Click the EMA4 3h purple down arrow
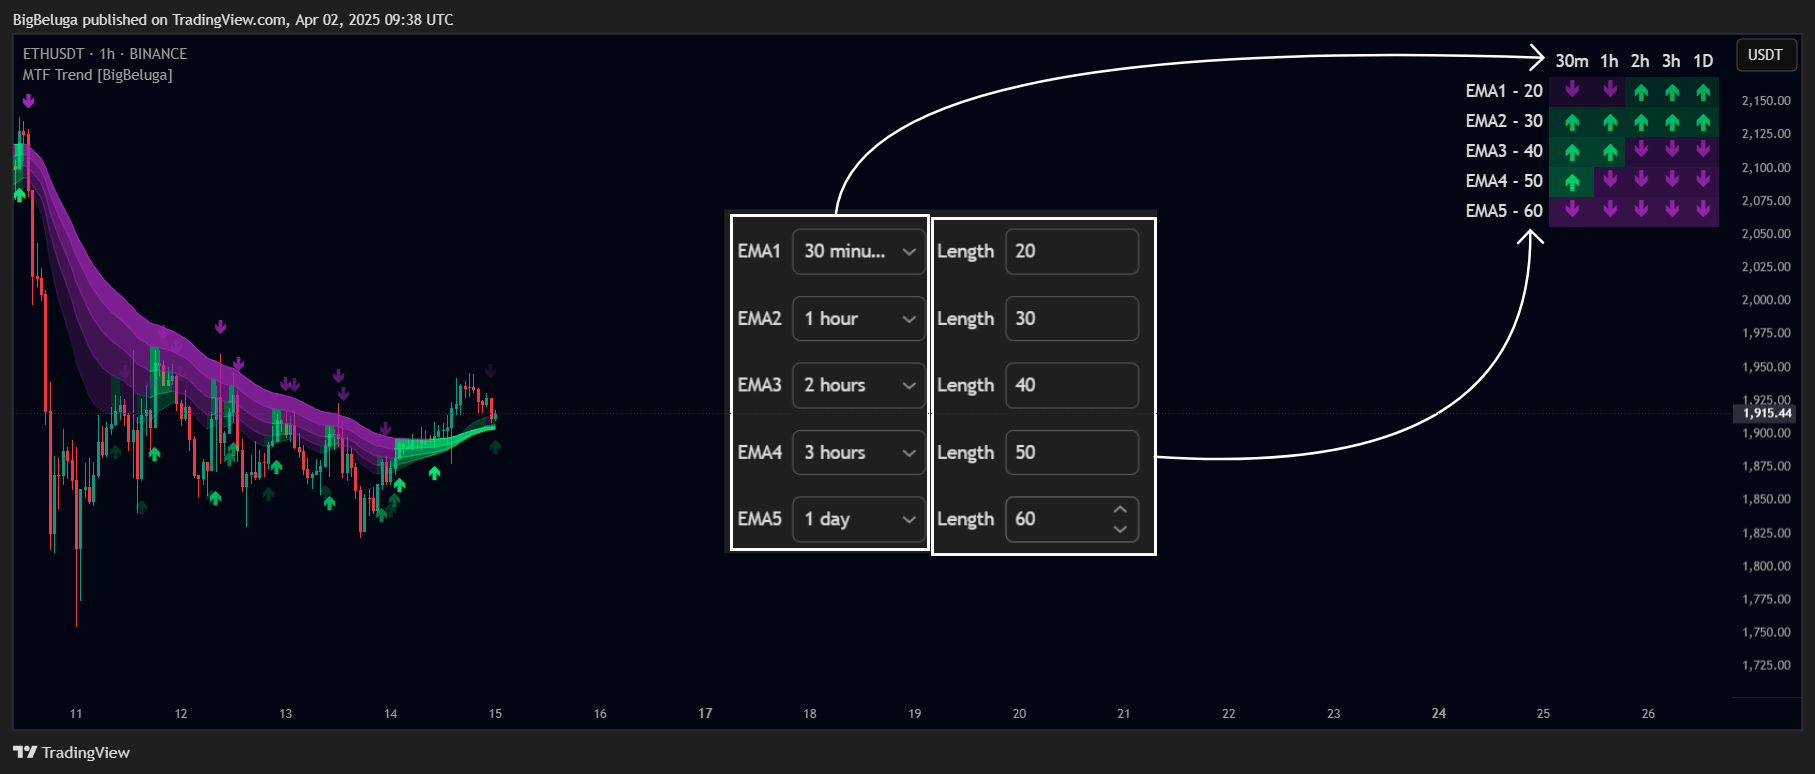This screenshot has height=774, width=1815. (x=1672, y=179)
